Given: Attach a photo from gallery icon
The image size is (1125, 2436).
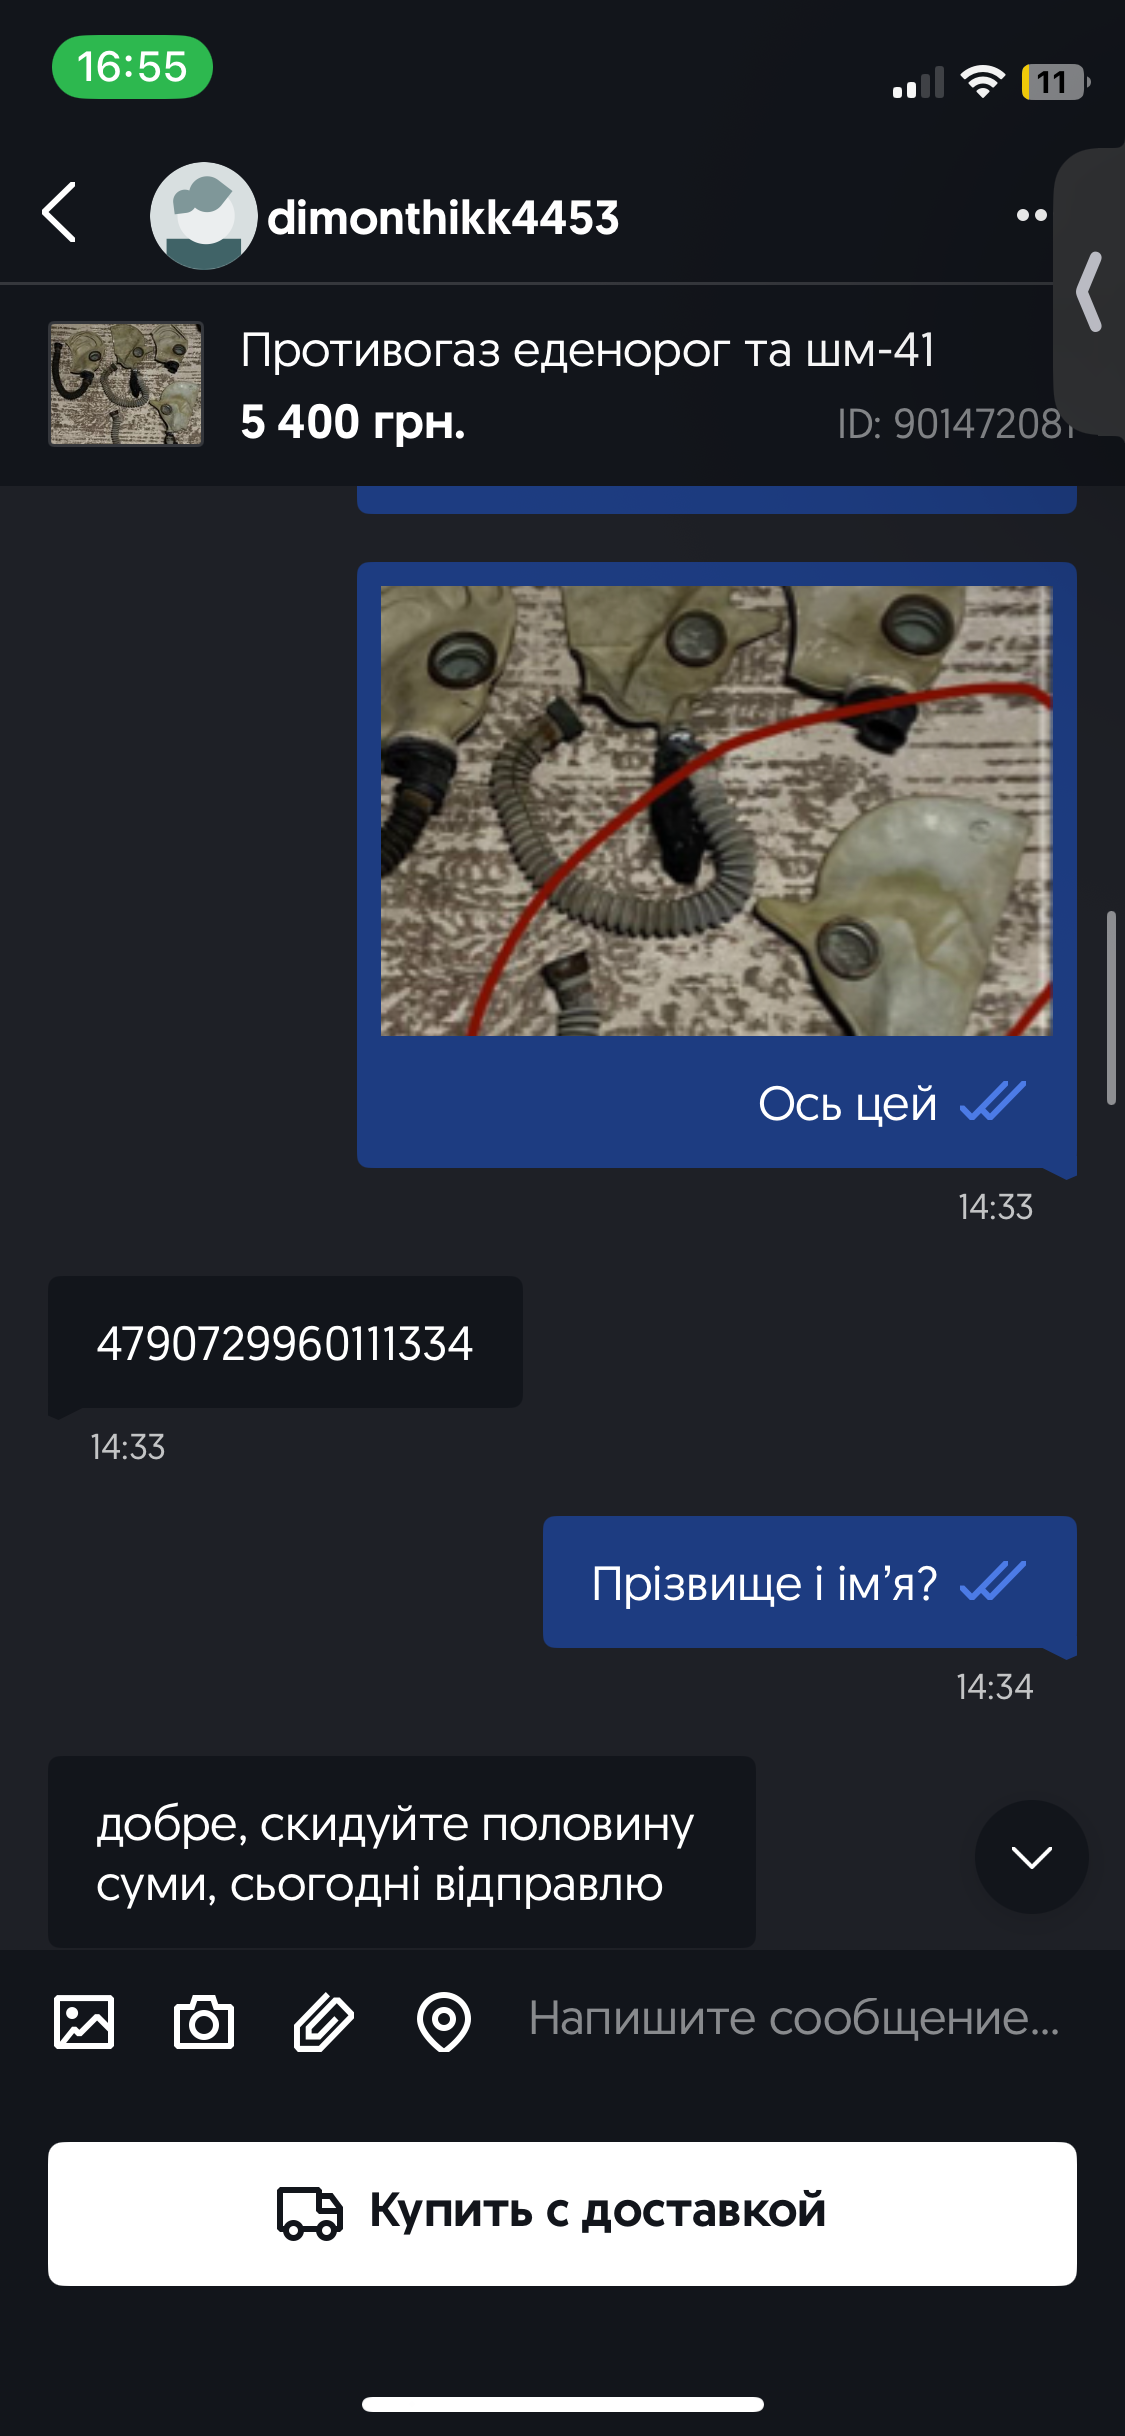Looking at the screenshot, I should click(x=84, y=2022).
